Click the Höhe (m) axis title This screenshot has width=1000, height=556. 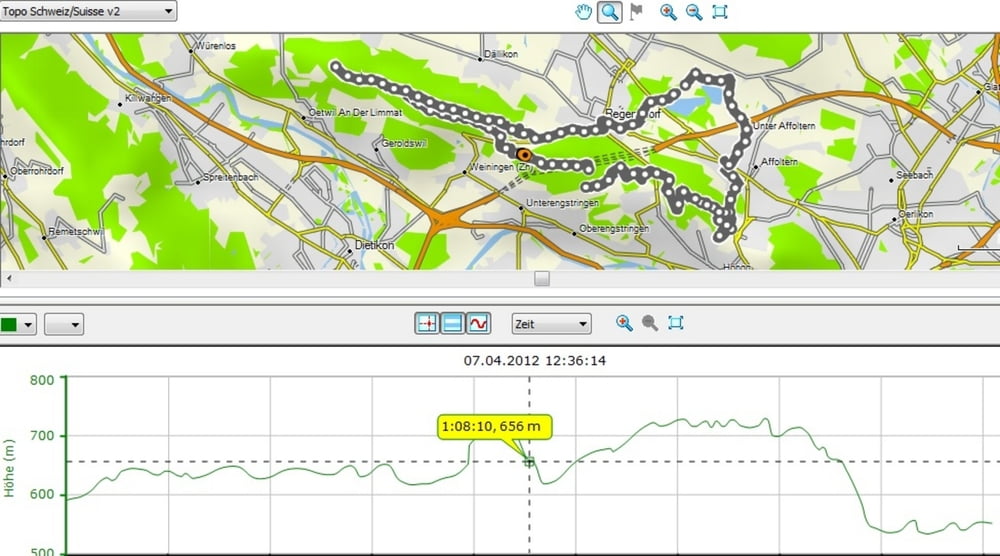(9, 468)
